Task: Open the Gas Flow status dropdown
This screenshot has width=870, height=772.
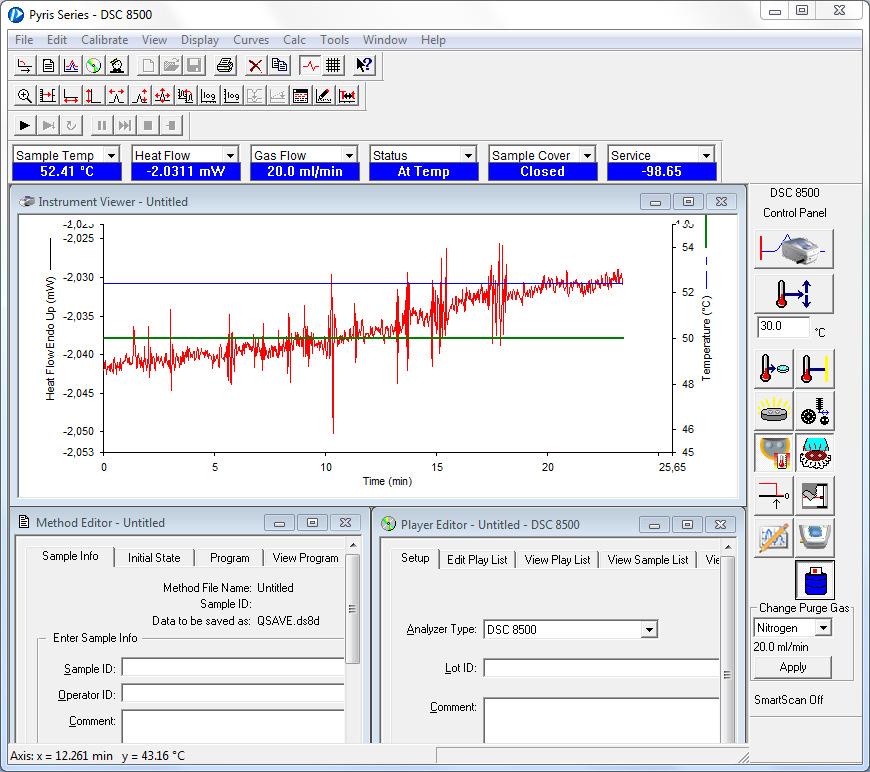Action: (x=349, y=155)
